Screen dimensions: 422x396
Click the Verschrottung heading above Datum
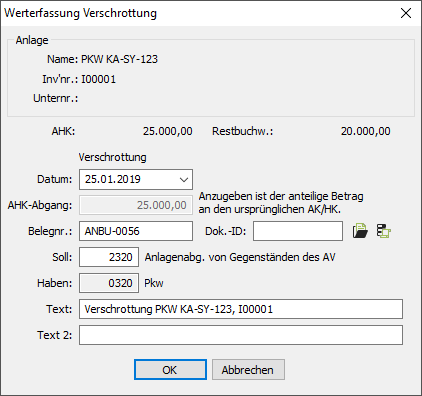(x=112, y=157)
